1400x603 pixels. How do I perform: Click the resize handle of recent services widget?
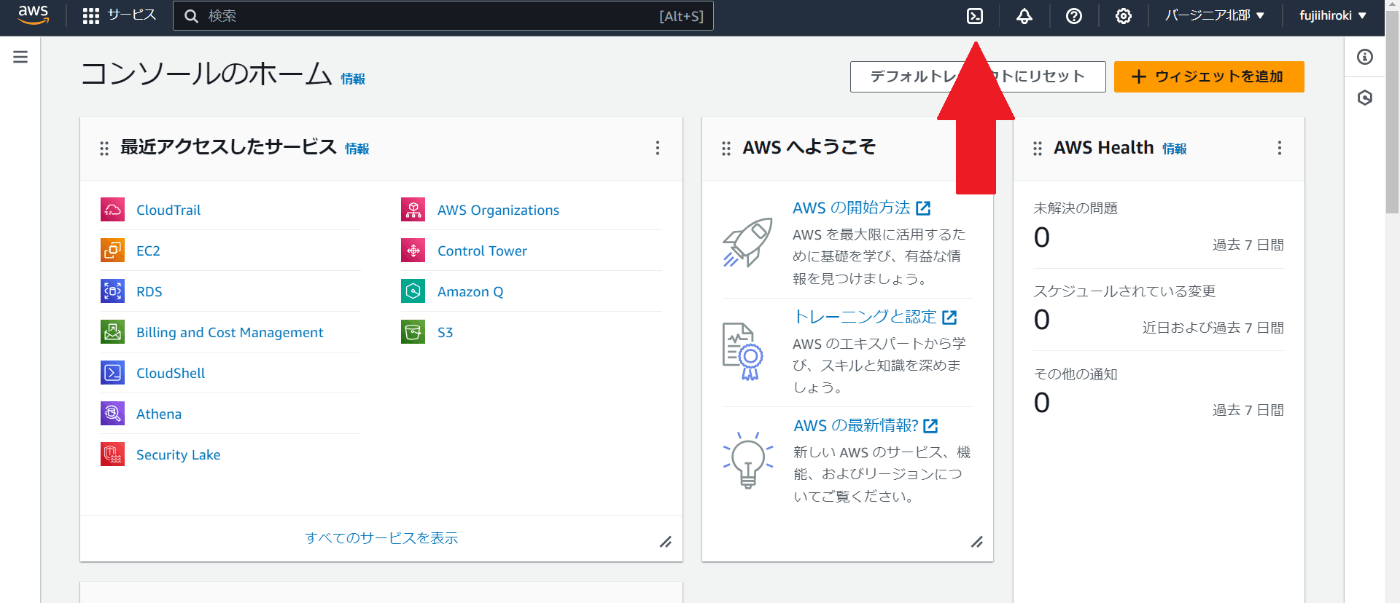(x=665, y=542)
